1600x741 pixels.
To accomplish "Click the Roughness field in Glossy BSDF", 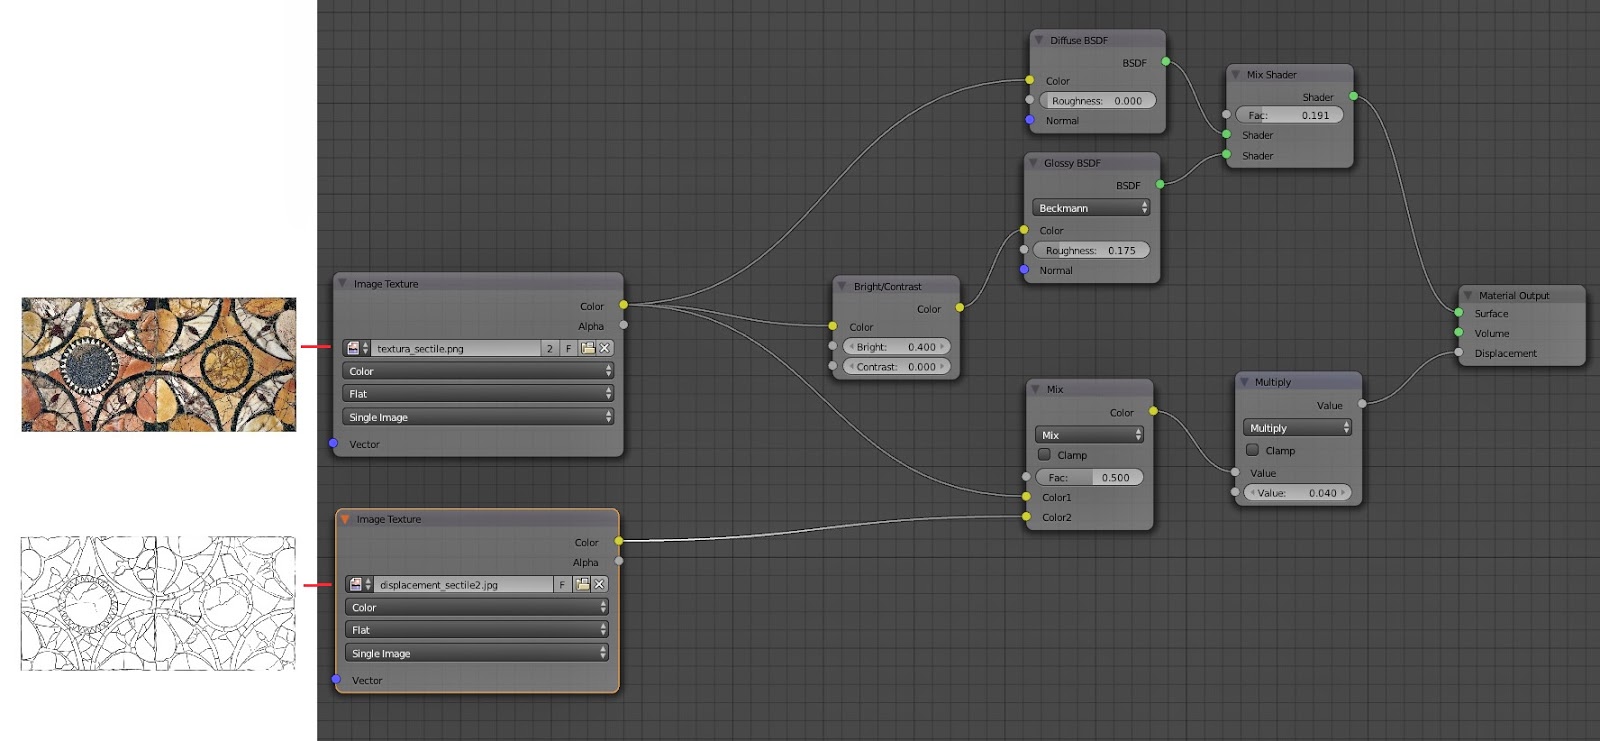I will click(1090, 250).
